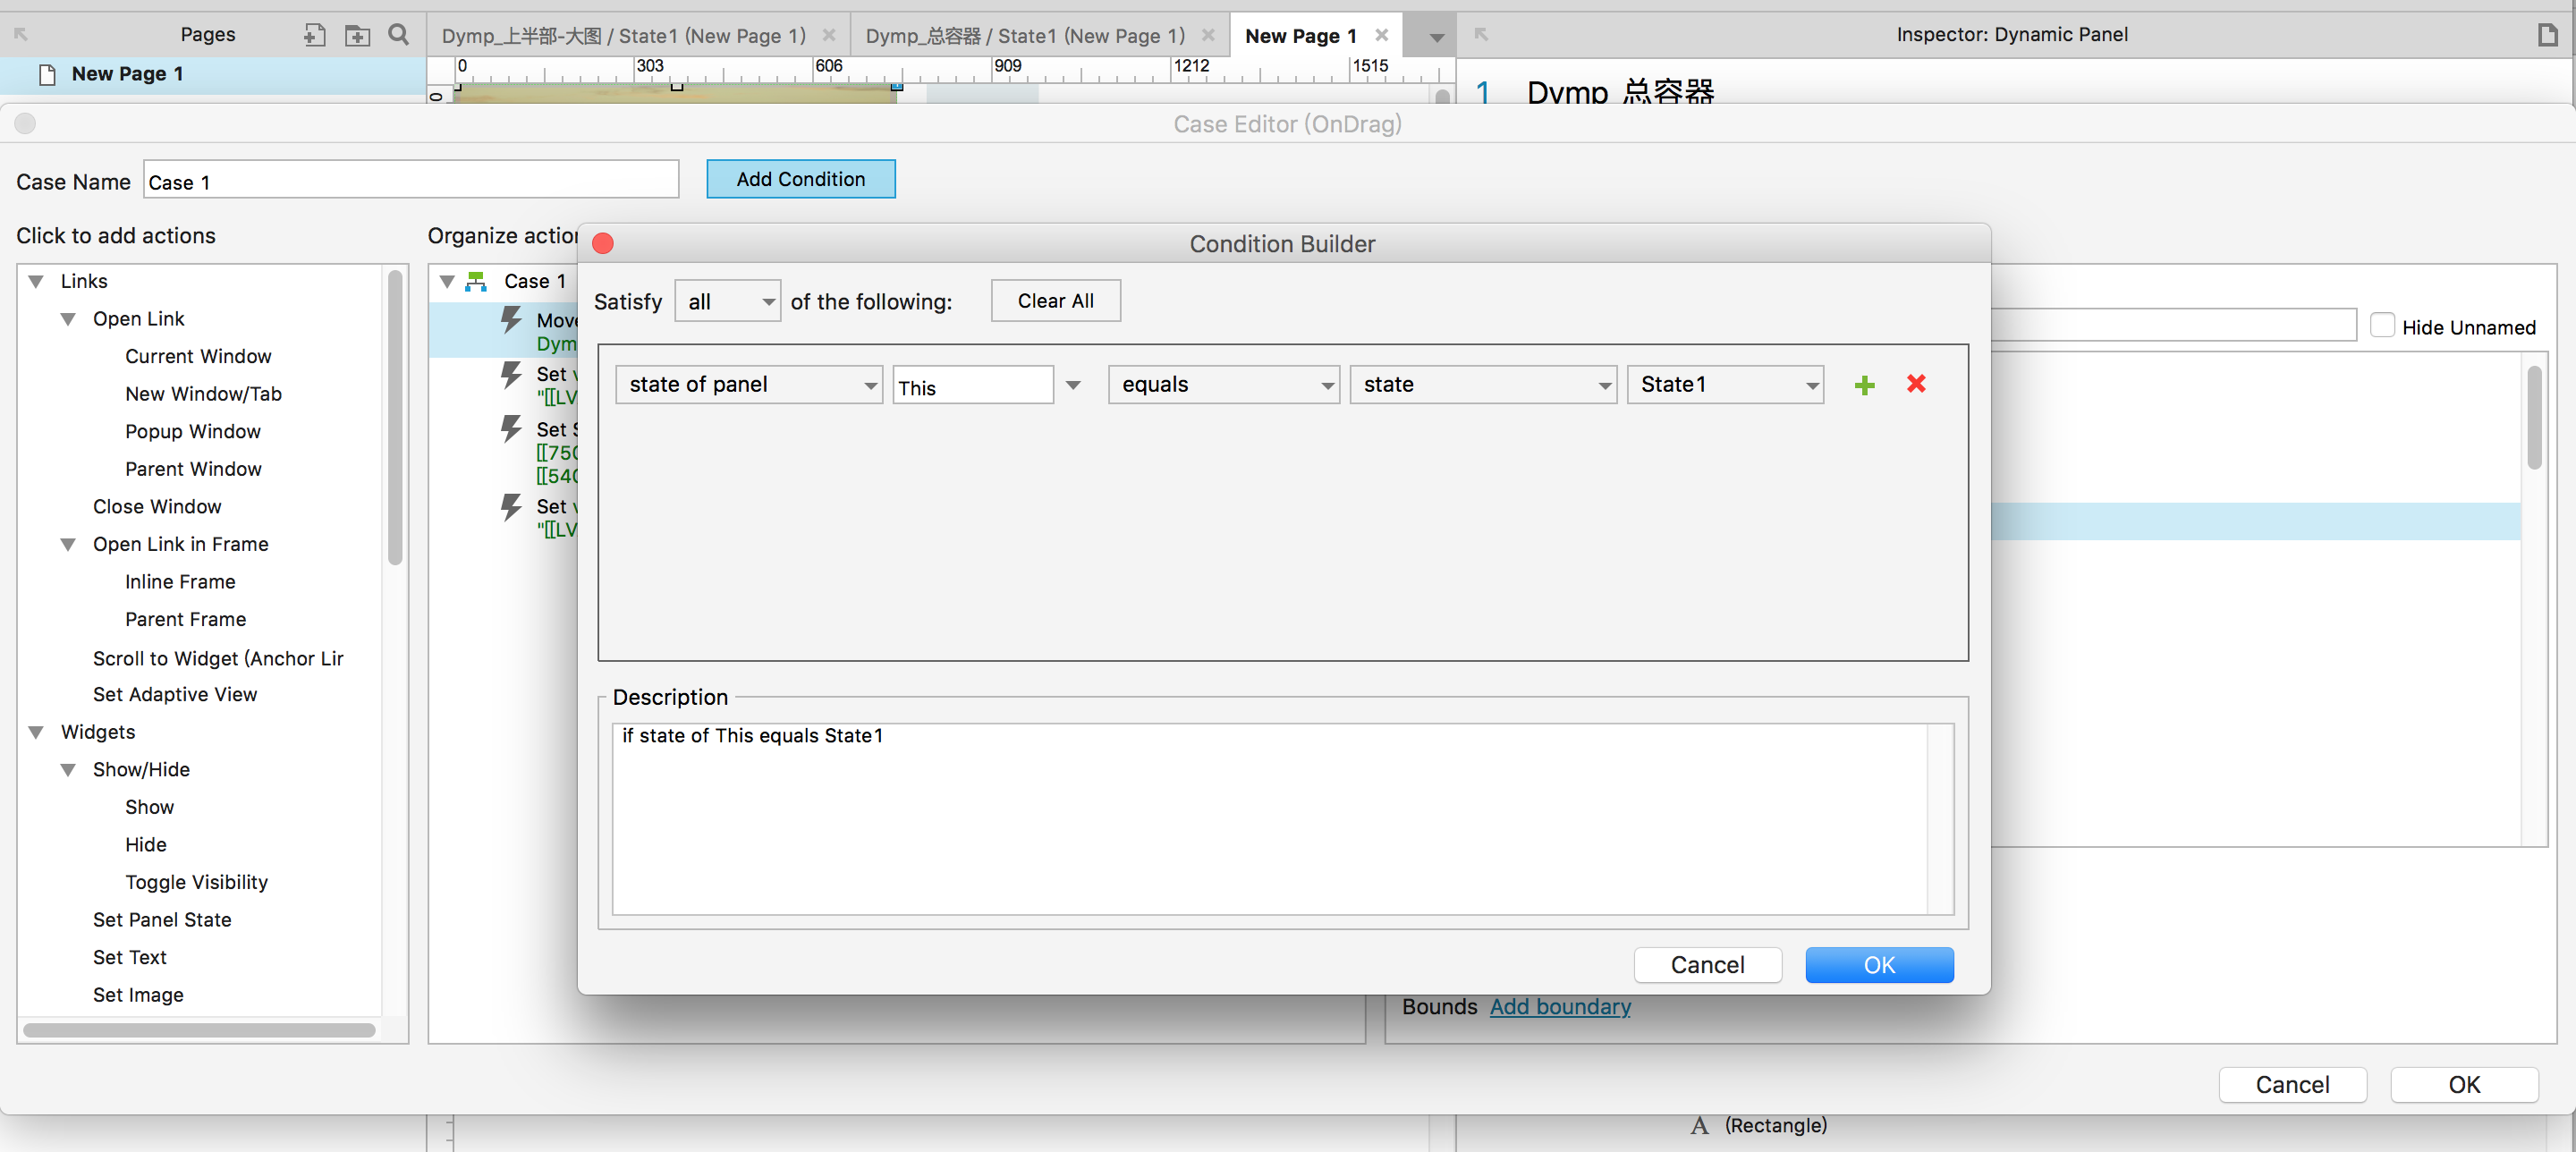Click the Add boundary link
The height and width of the screenshot is (1152, 2576).
pyautogui.click(x=1559, y=1007)
